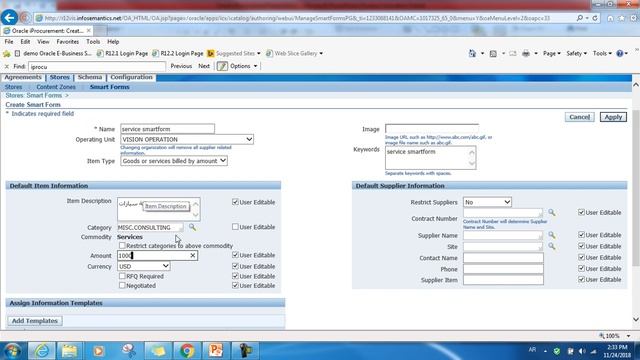Image resolution: width=640 pixels, height=360 pixels.
Task: Open the Item Type dropdown
Action: [x=174, y=161]
